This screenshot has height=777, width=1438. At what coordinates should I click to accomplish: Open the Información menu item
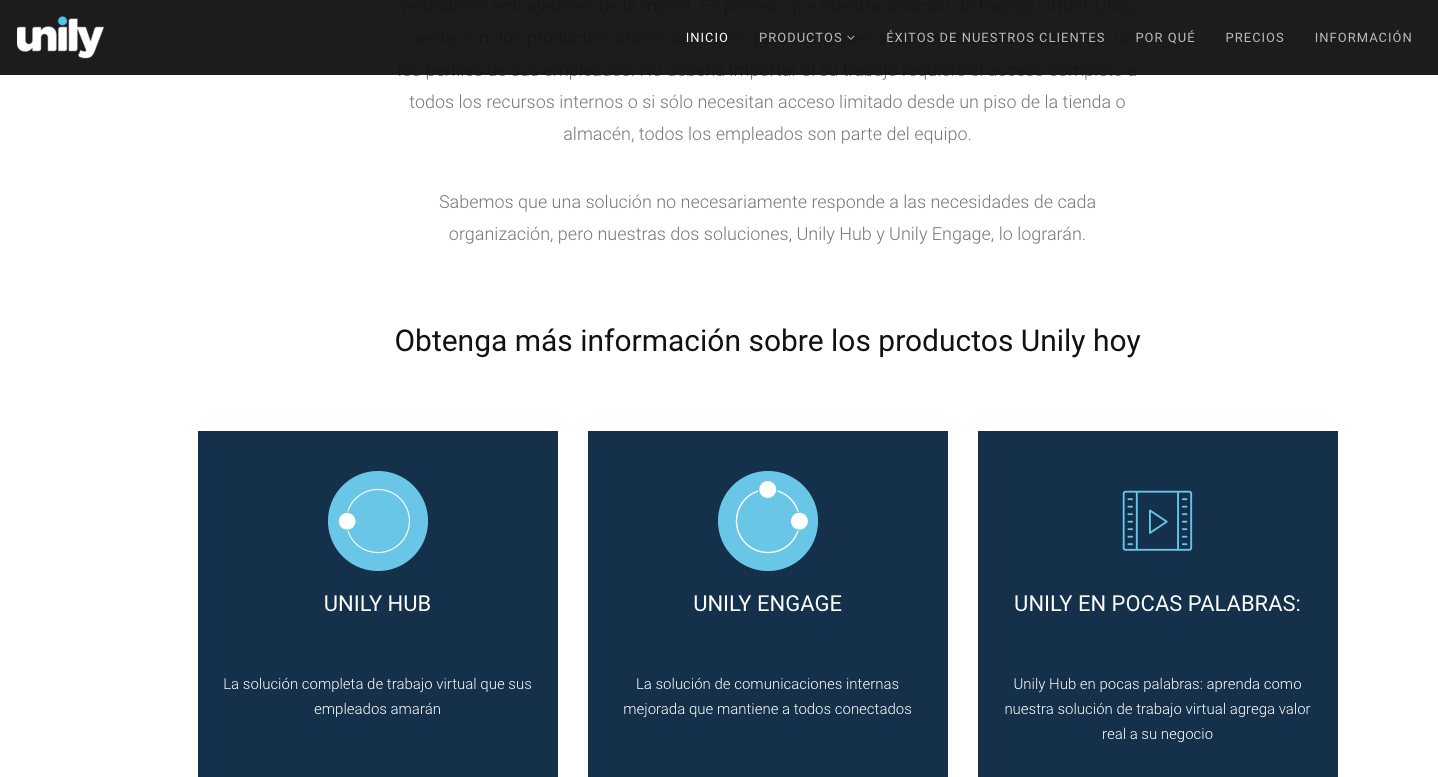(x=1363, y=38)
